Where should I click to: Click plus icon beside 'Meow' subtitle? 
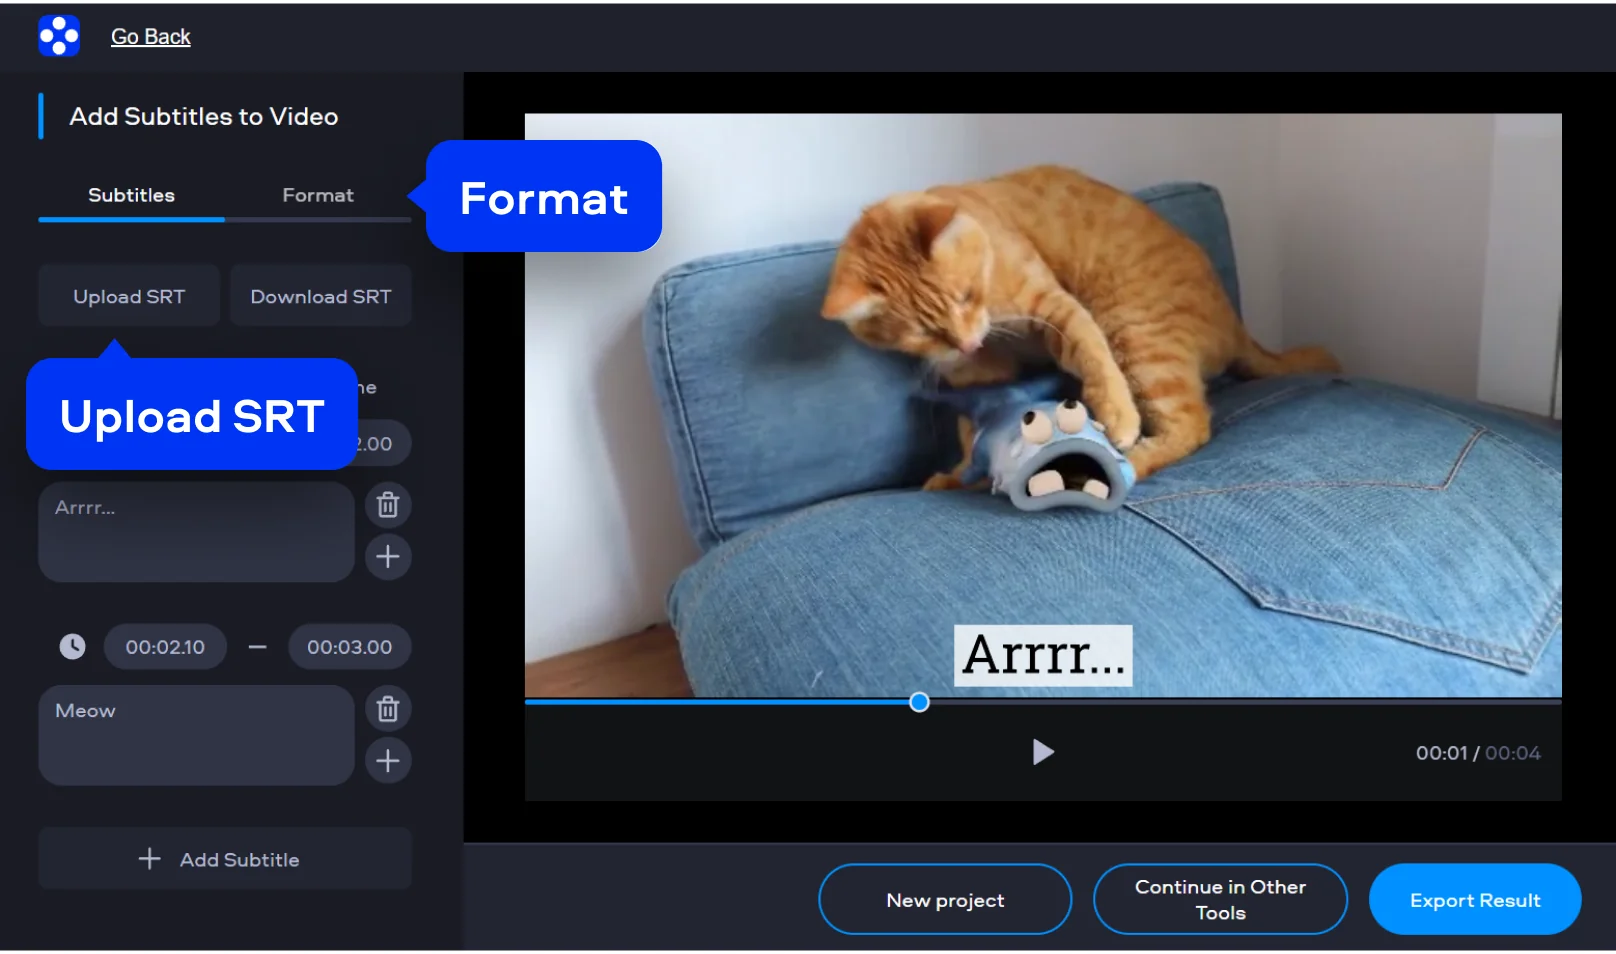pos(388,761)
